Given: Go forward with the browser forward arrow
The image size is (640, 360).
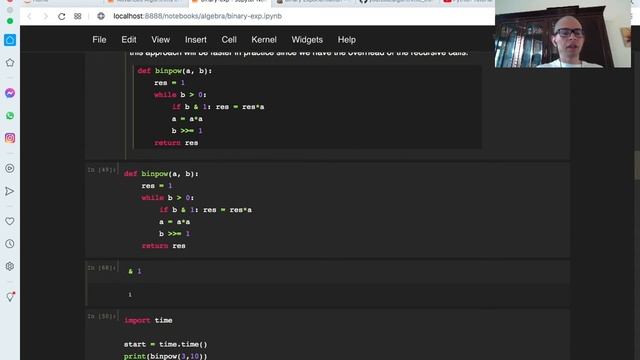Looking at the screenshot, I should [45, 16].
